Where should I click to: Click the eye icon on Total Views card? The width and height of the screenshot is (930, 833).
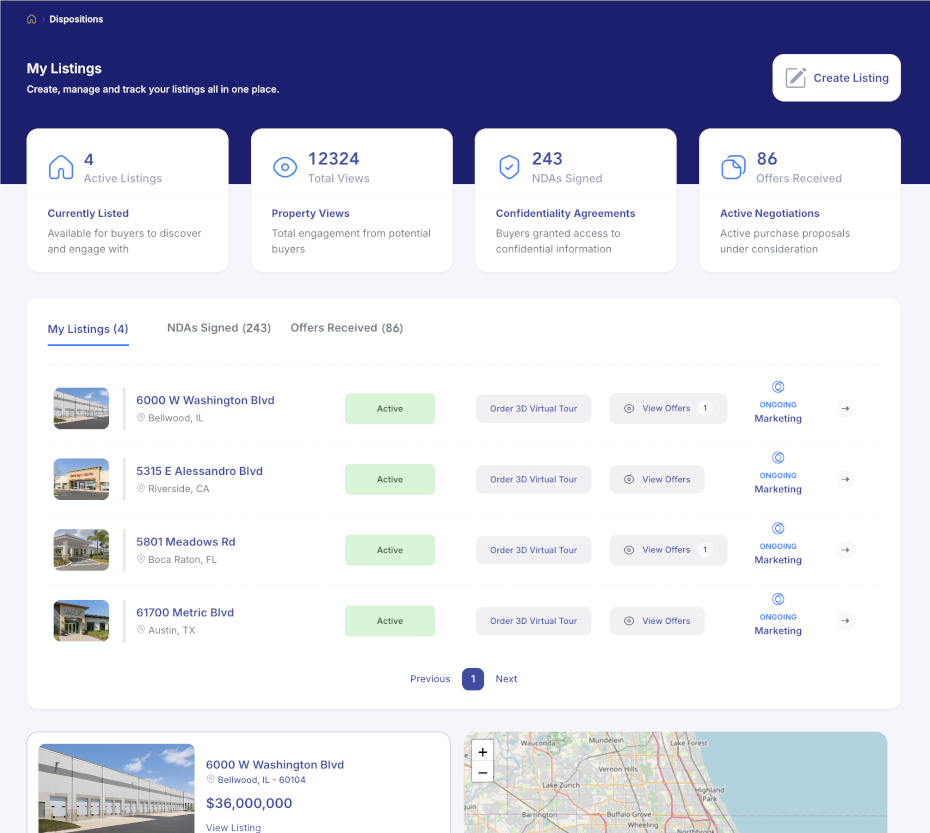point(286,166)
